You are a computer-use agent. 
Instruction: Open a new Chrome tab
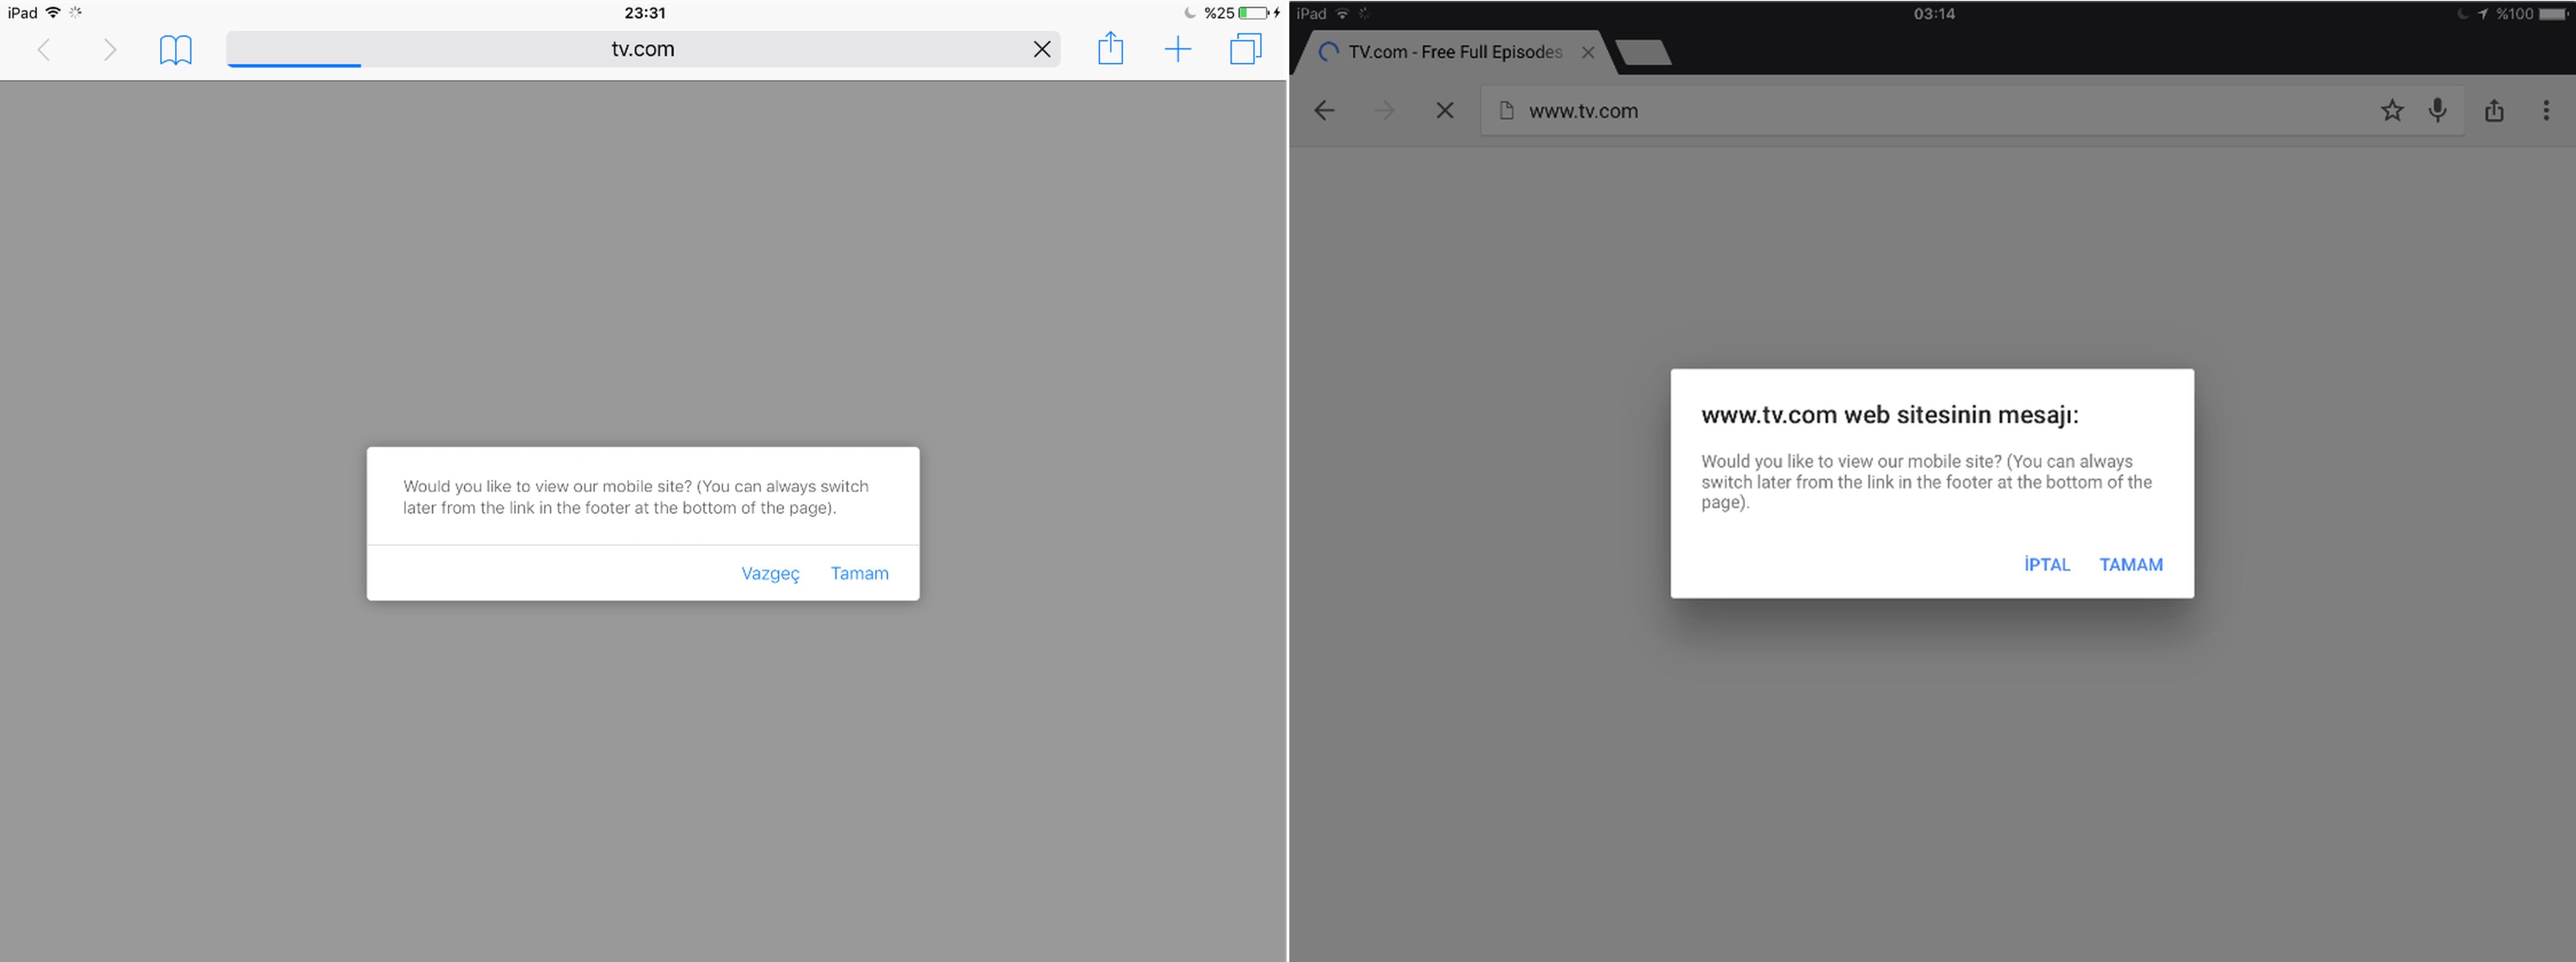click(x=1643, y=53)
